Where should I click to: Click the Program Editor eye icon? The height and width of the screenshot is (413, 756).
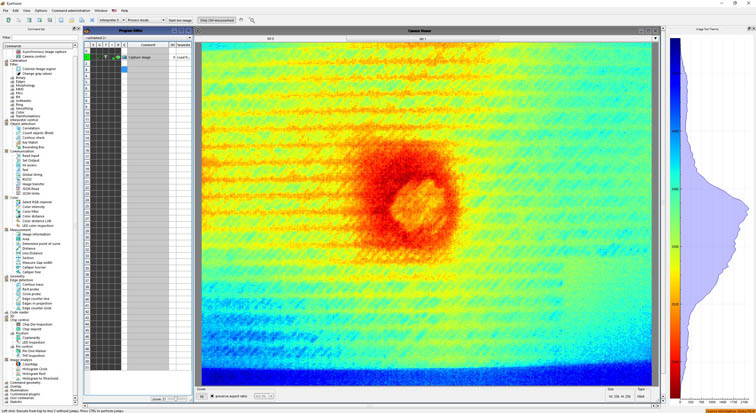point(87,31)
